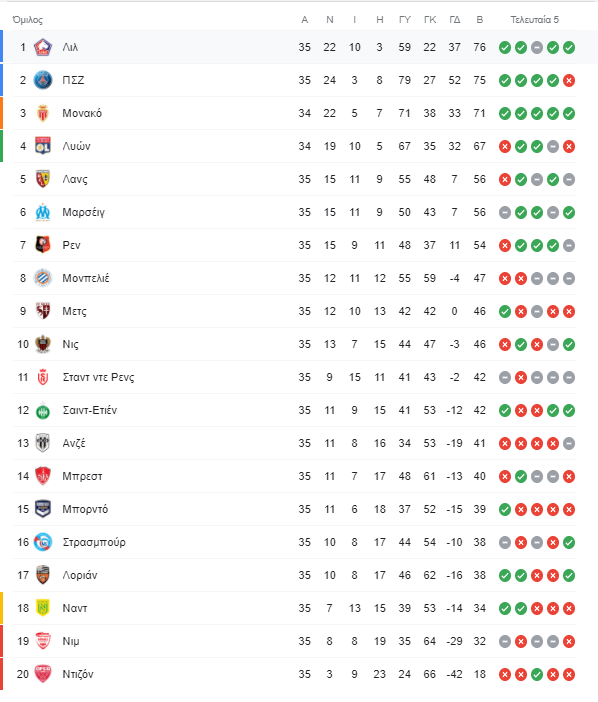Click the Τελευταία 5 column header

pyautogui.click(x=535, y=20)
